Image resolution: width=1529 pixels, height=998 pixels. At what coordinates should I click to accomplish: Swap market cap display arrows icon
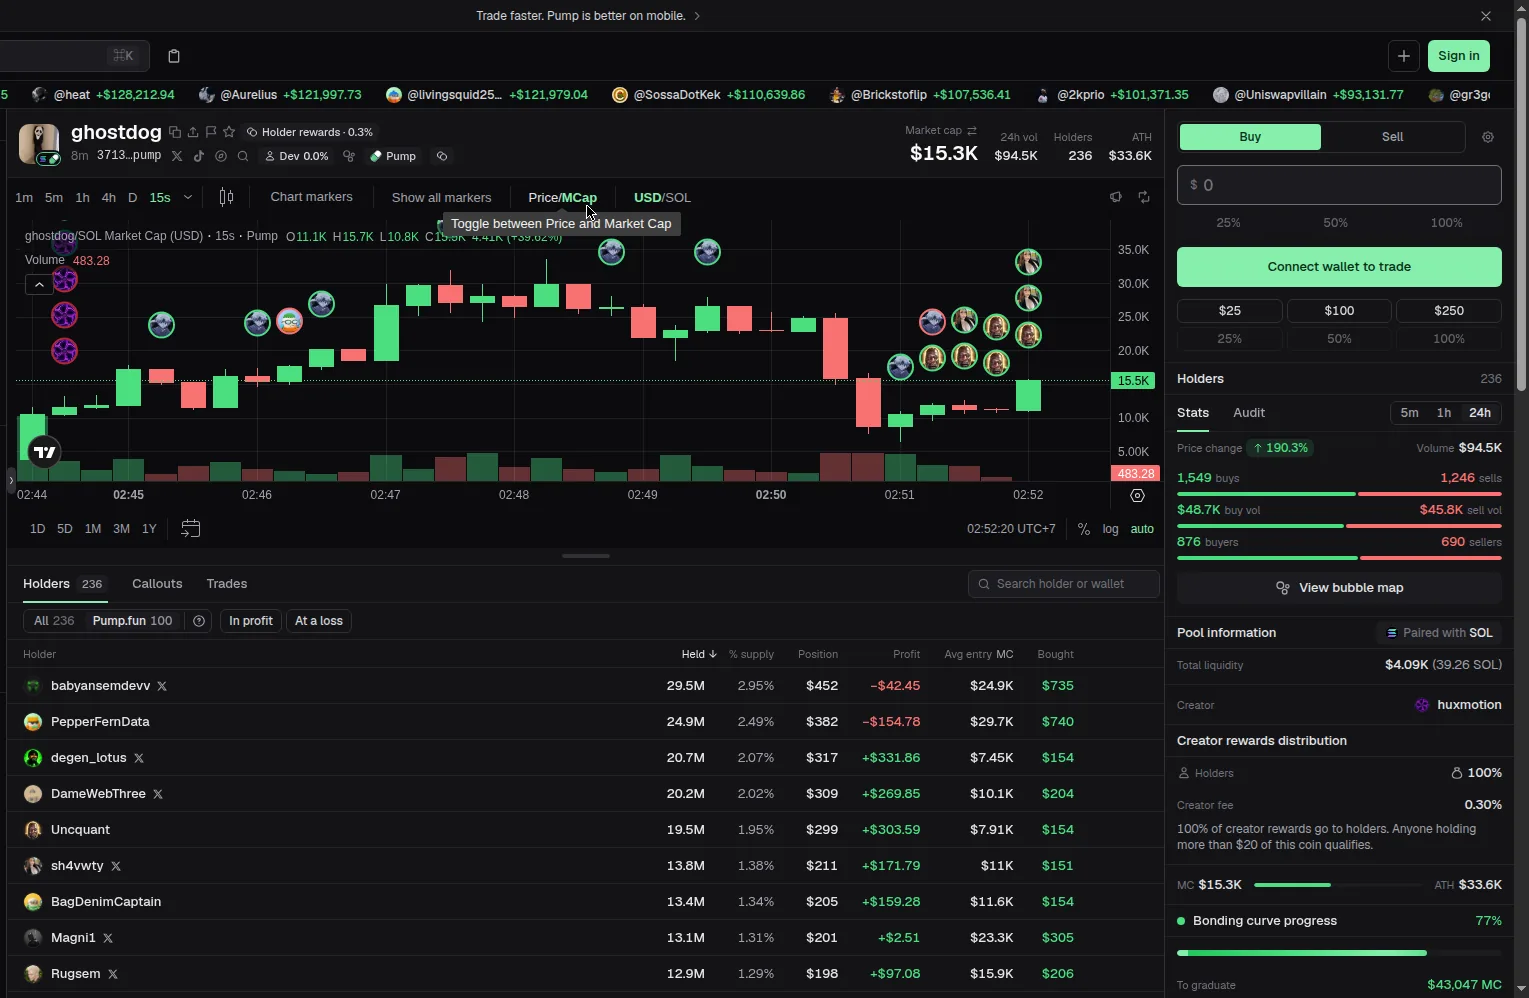tap(972, 131)
